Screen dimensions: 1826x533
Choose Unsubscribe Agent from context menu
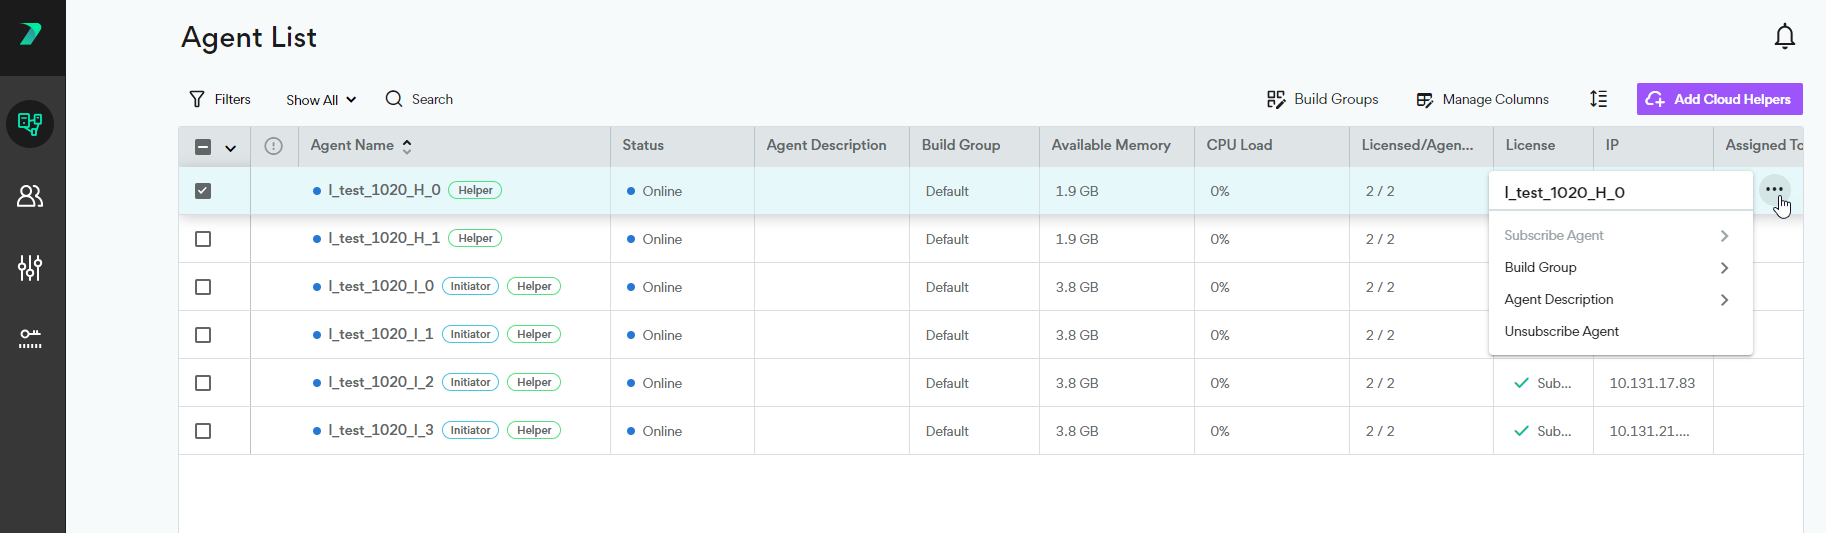click(x=1561, y=332)
